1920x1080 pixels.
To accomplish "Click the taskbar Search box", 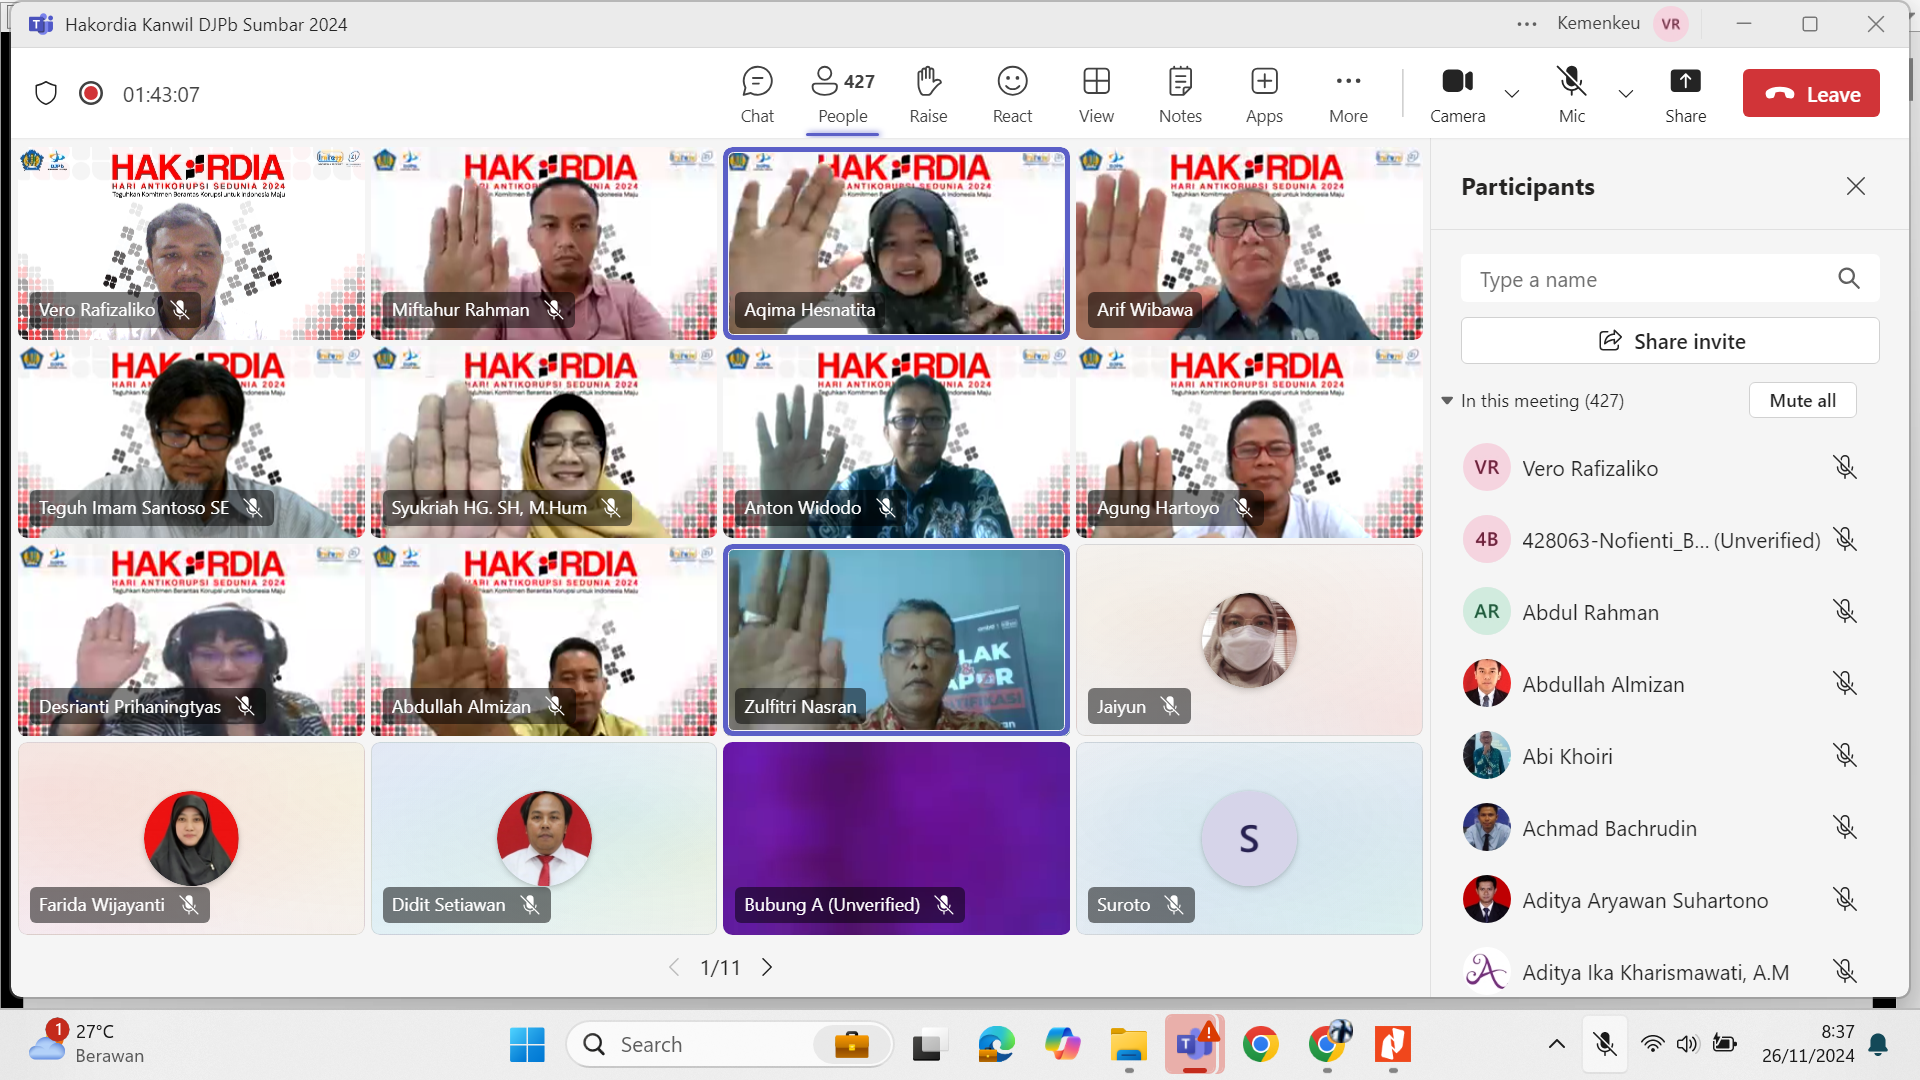I will click(730, 1045).
